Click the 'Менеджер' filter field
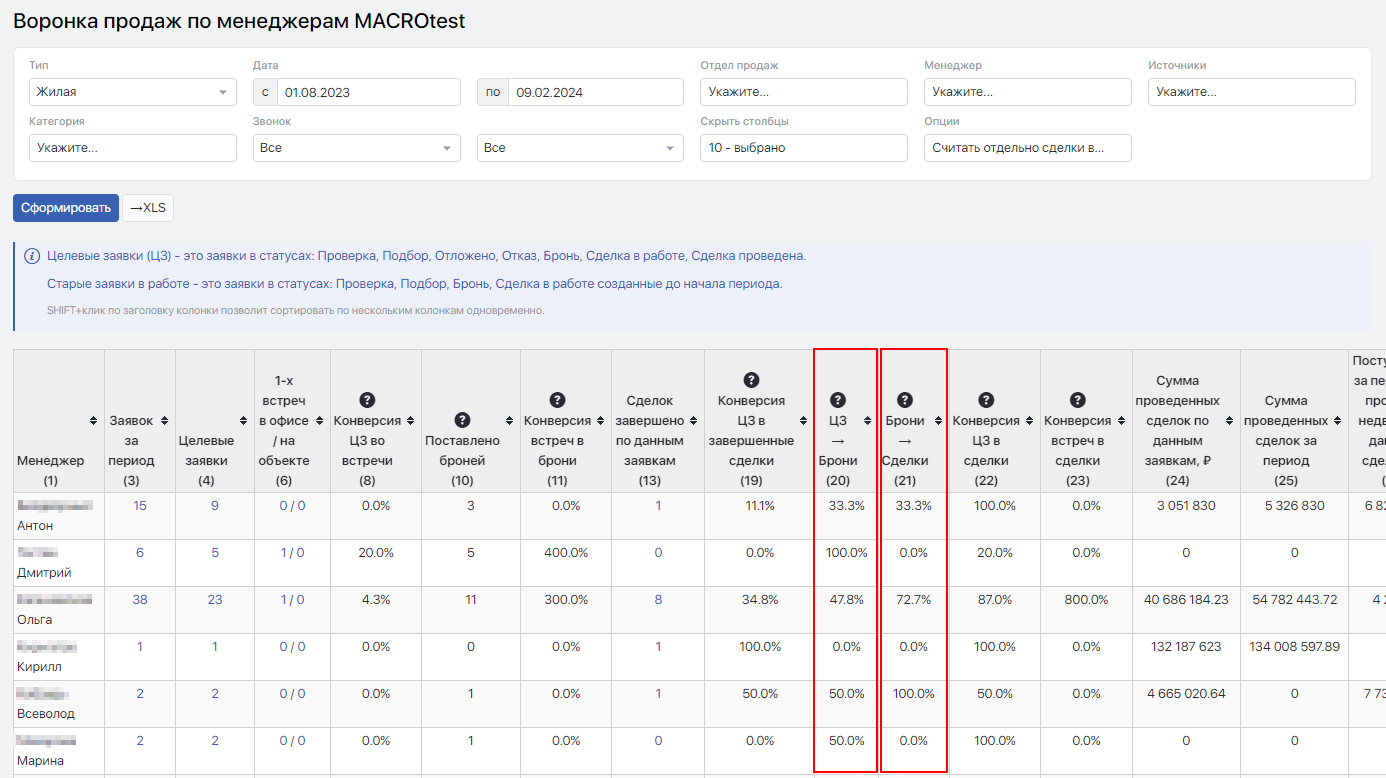 (1027, 92)
